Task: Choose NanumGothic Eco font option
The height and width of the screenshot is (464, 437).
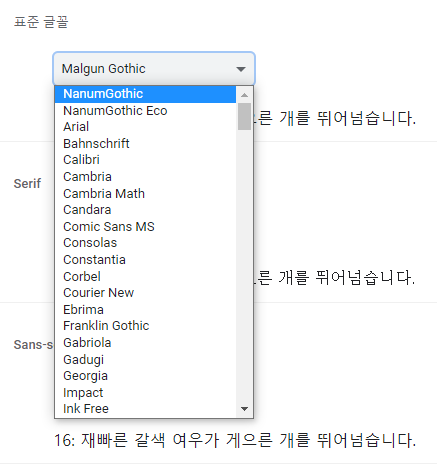Action: pos(145,111)
